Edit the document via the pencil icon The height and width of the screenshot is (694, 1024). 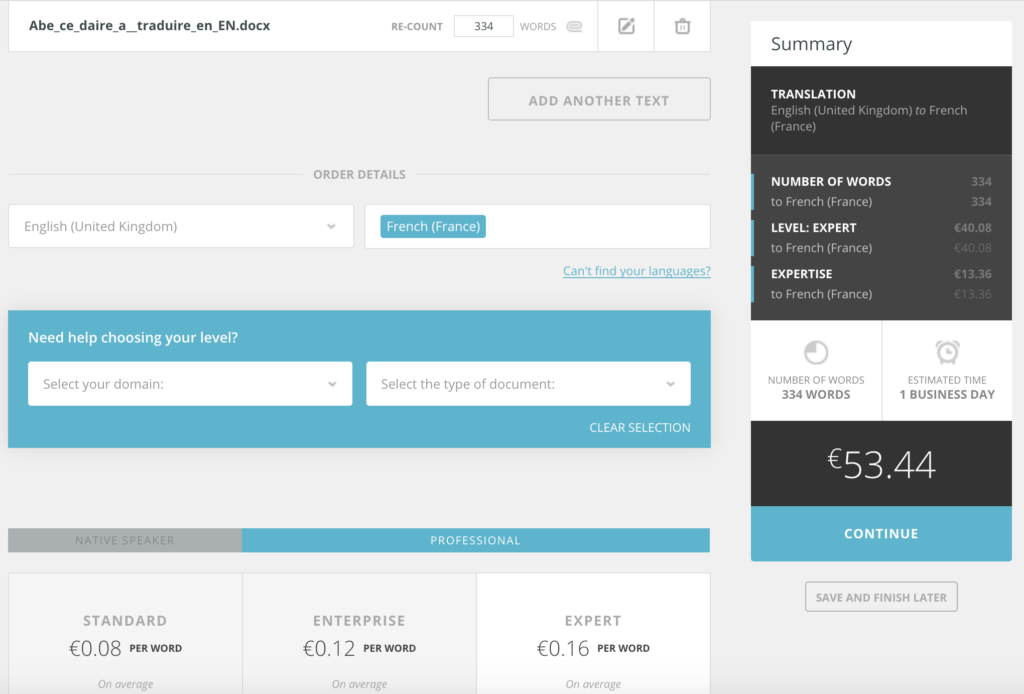pos(625,26)
